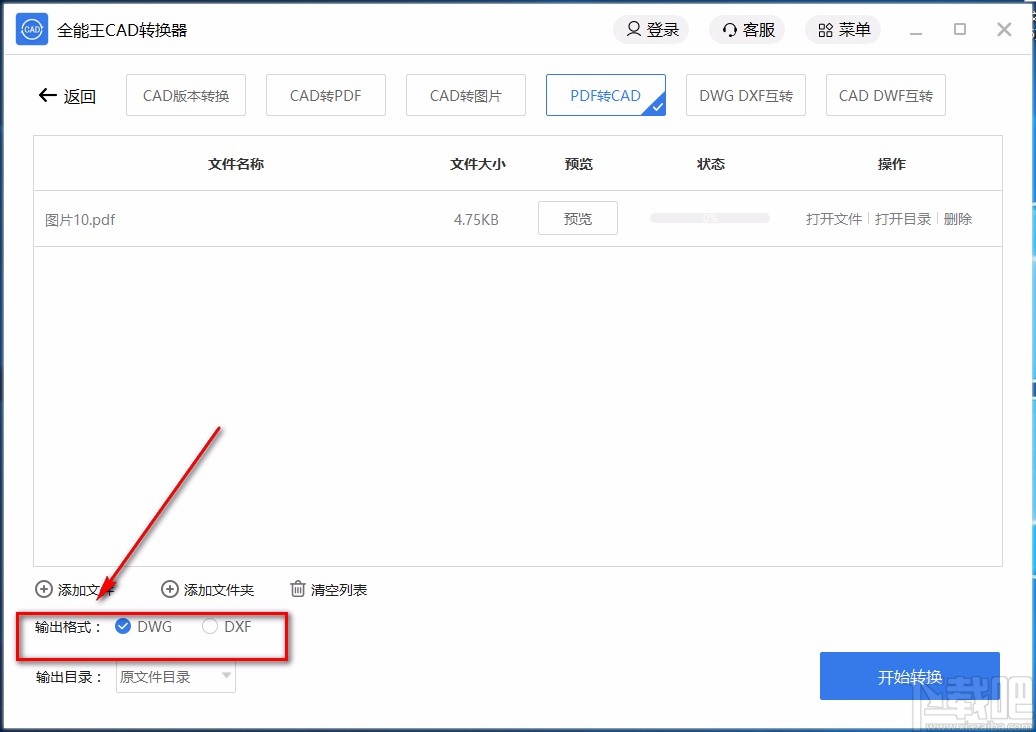Click the 预览 preview button for 图片10.pdf
This screenshot has width=1036, height=732.
tap(577, 218)
